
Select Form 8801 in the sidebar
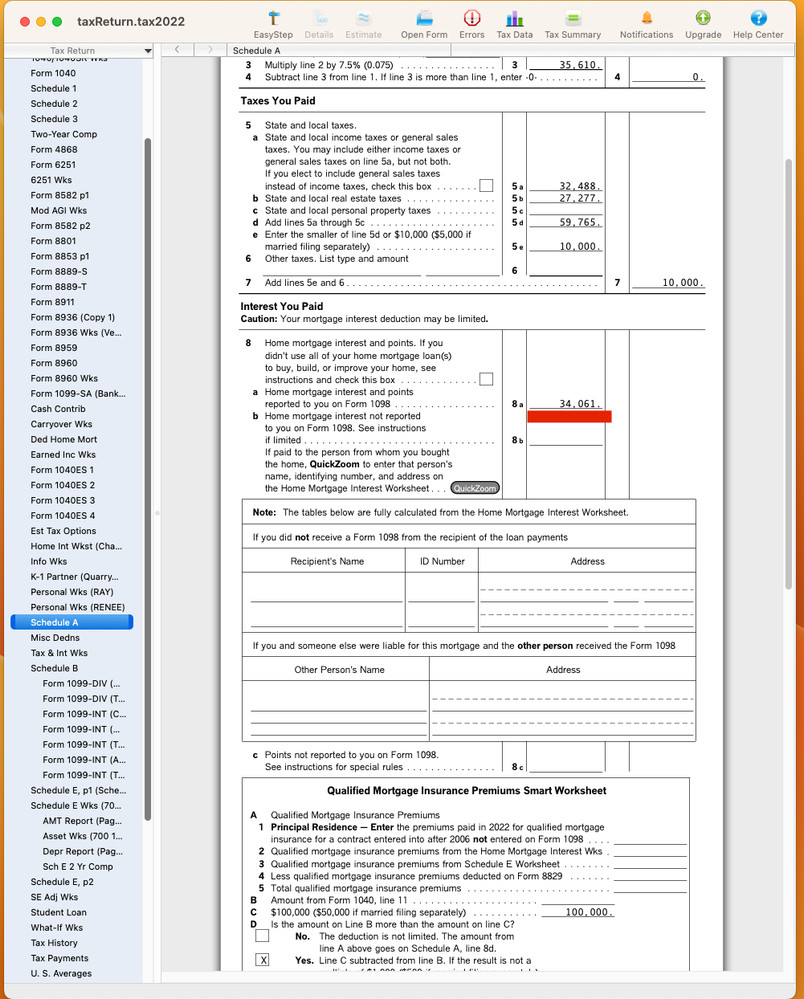tap(53, 241)
